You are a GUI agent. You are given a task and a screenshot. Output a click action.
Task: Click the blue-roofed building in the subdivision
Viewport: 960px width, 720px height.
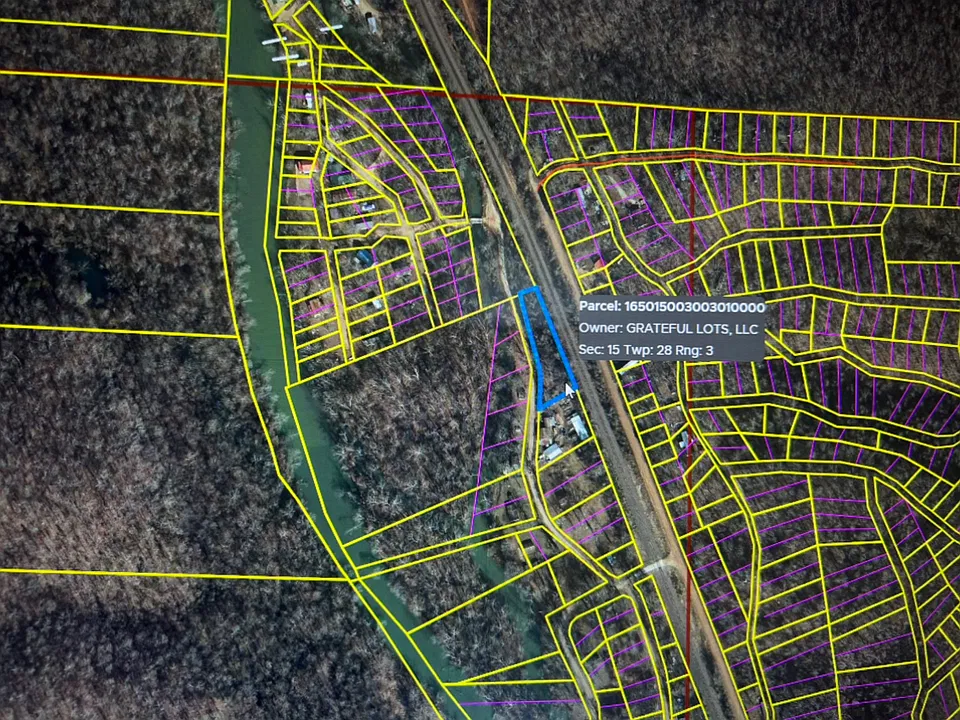(x=365, y=257)
